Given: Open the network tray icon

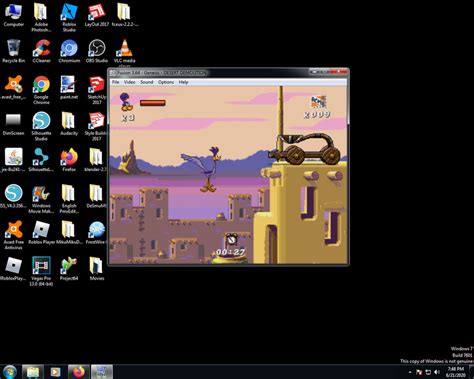Looking at the screenshot, I should [428, 372].
